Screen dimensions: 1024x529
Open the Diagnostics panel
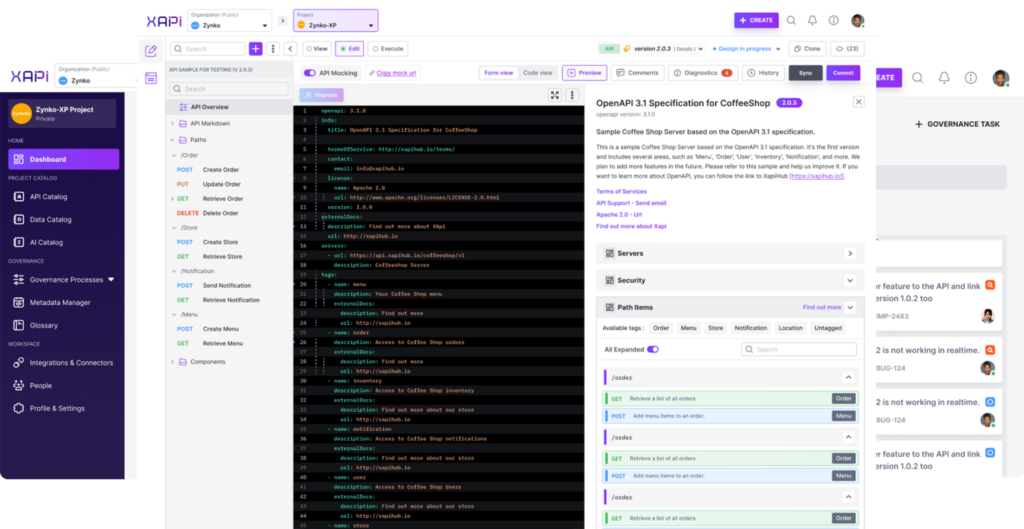pos(700,73)
